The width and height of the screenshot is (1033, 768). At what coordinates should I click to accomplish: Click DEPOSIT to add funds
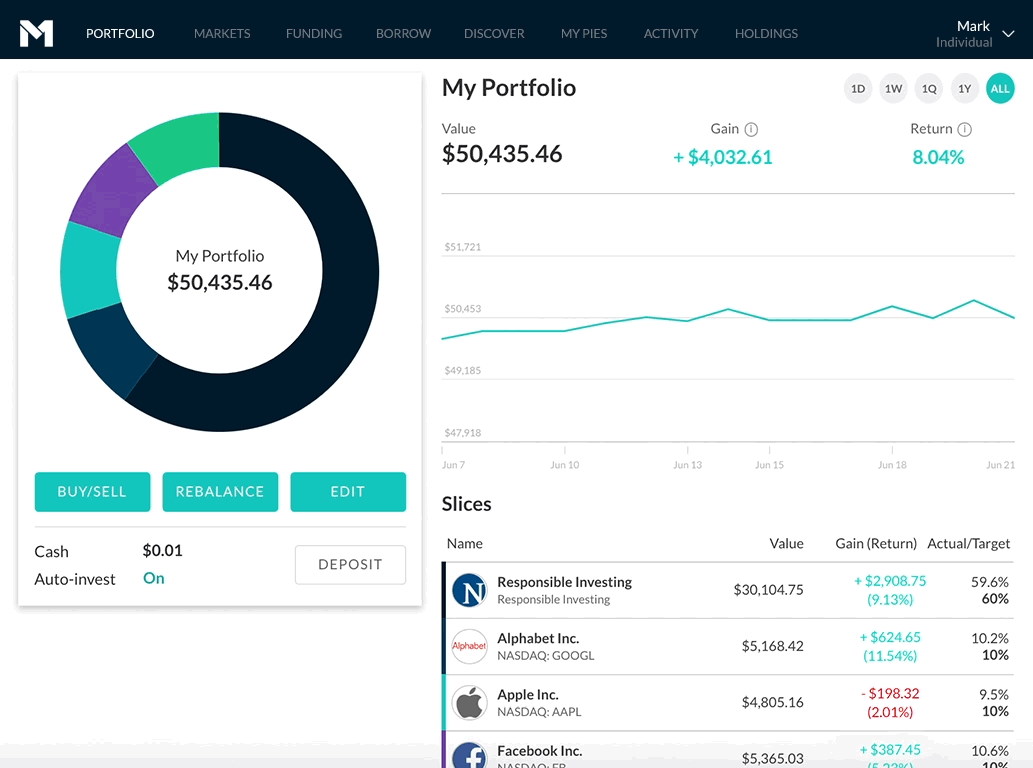click(350, 565)
